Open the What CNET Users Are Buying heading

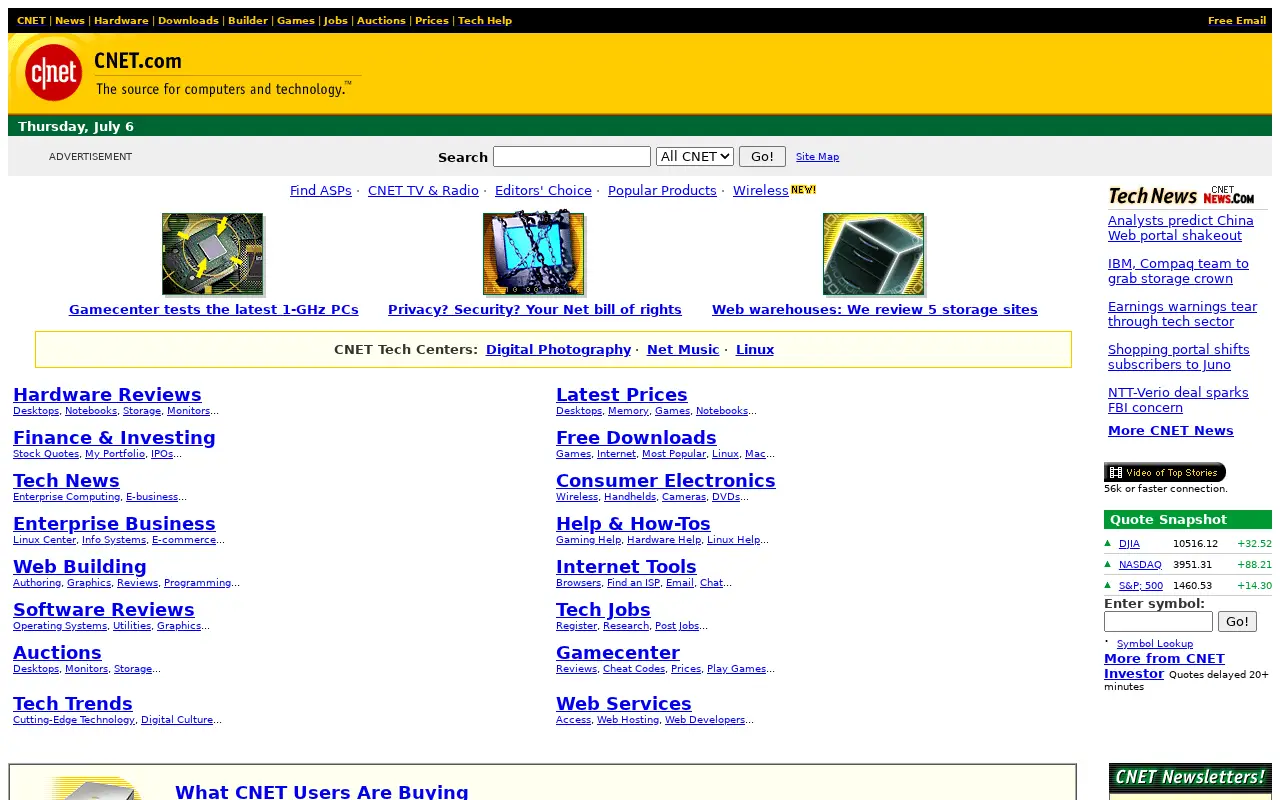tap(322, 791)
